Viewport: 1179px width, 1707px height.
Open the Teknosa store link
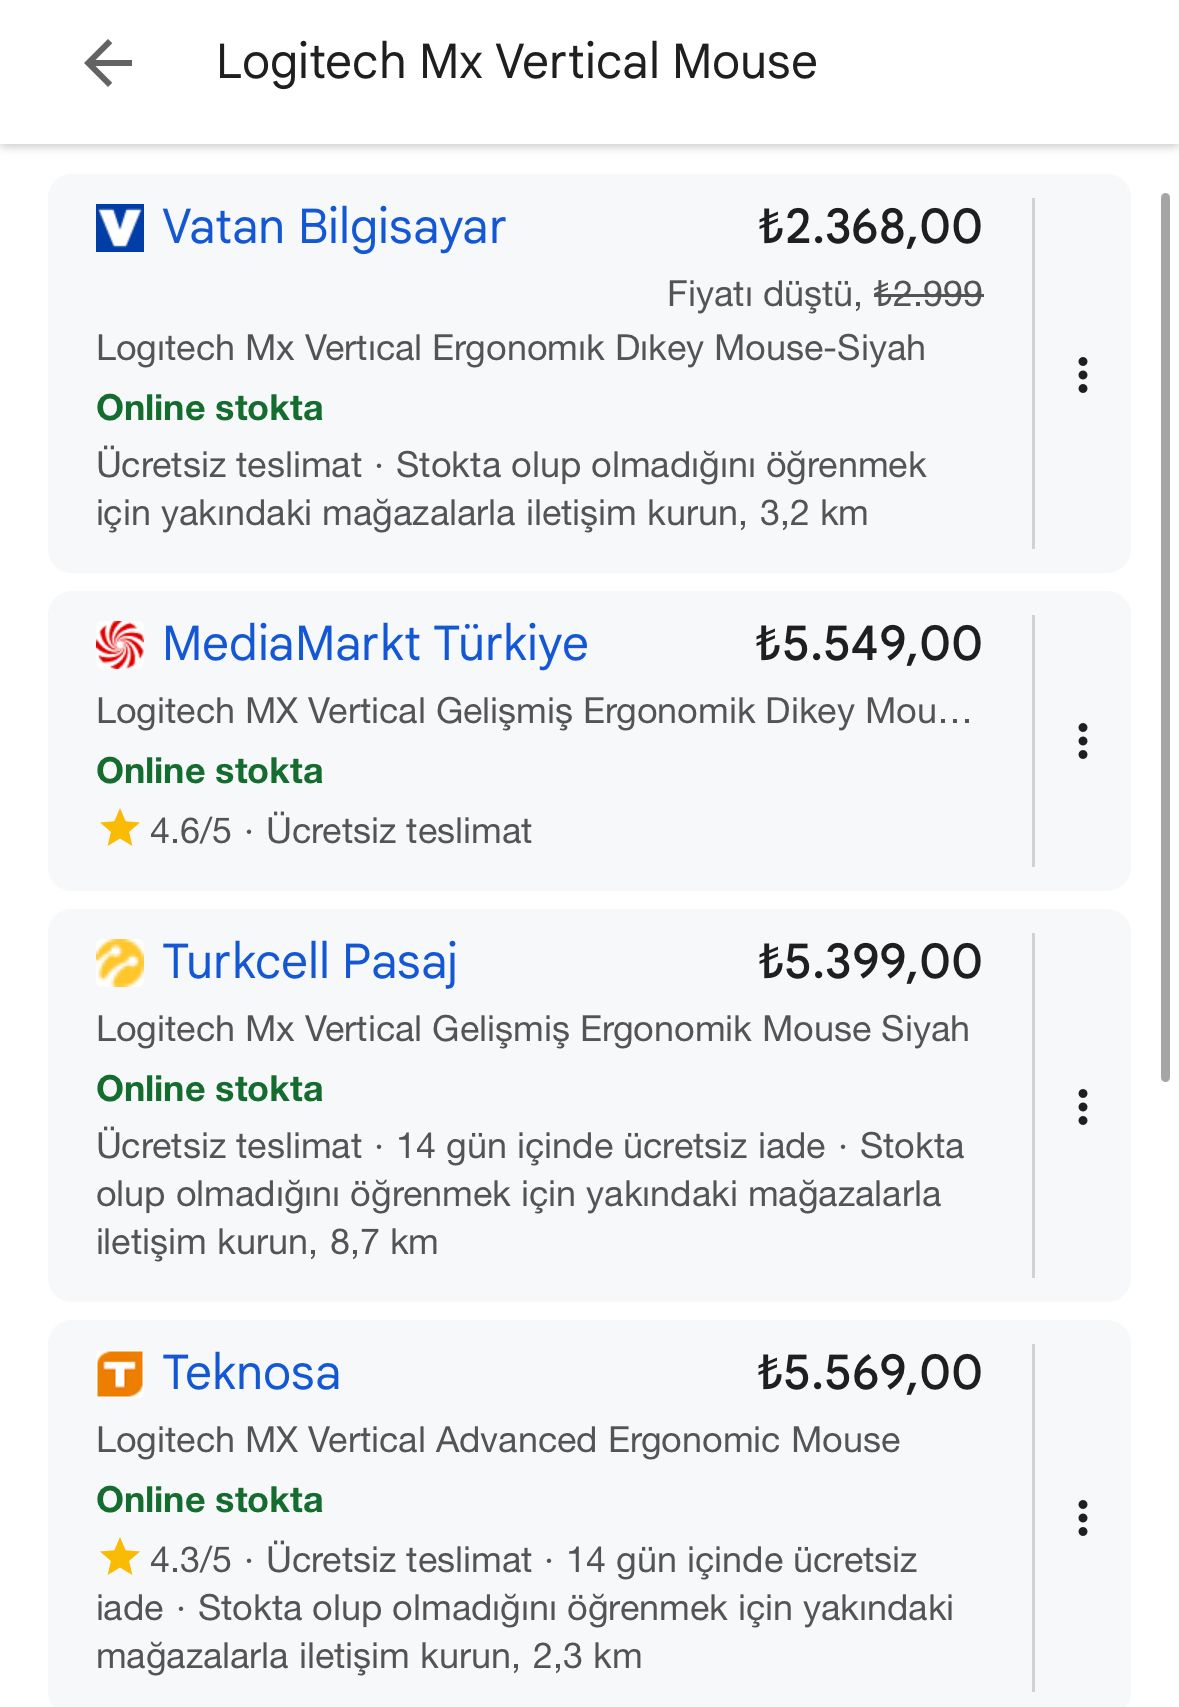[251, 1372]
